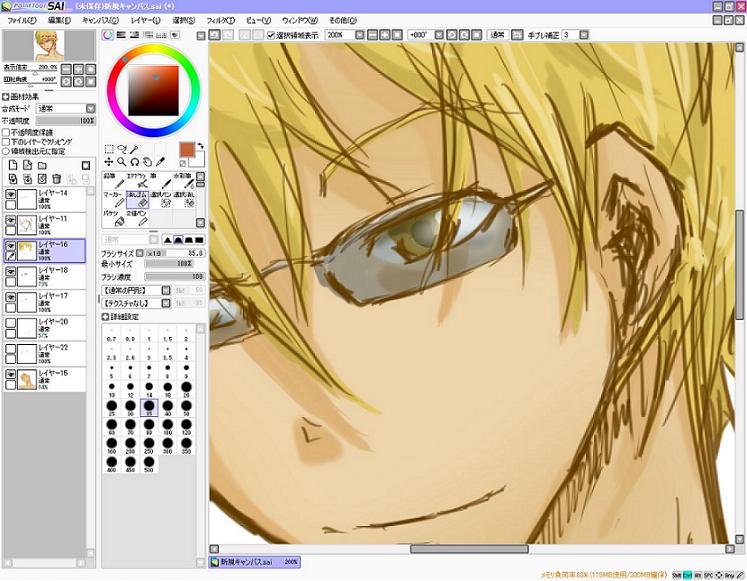The width and height of the screenshot is (747, 581).
Task: Adjust the 不透明度 layer opacity slider
Action: pyautogui.click(x=66, y=121)
